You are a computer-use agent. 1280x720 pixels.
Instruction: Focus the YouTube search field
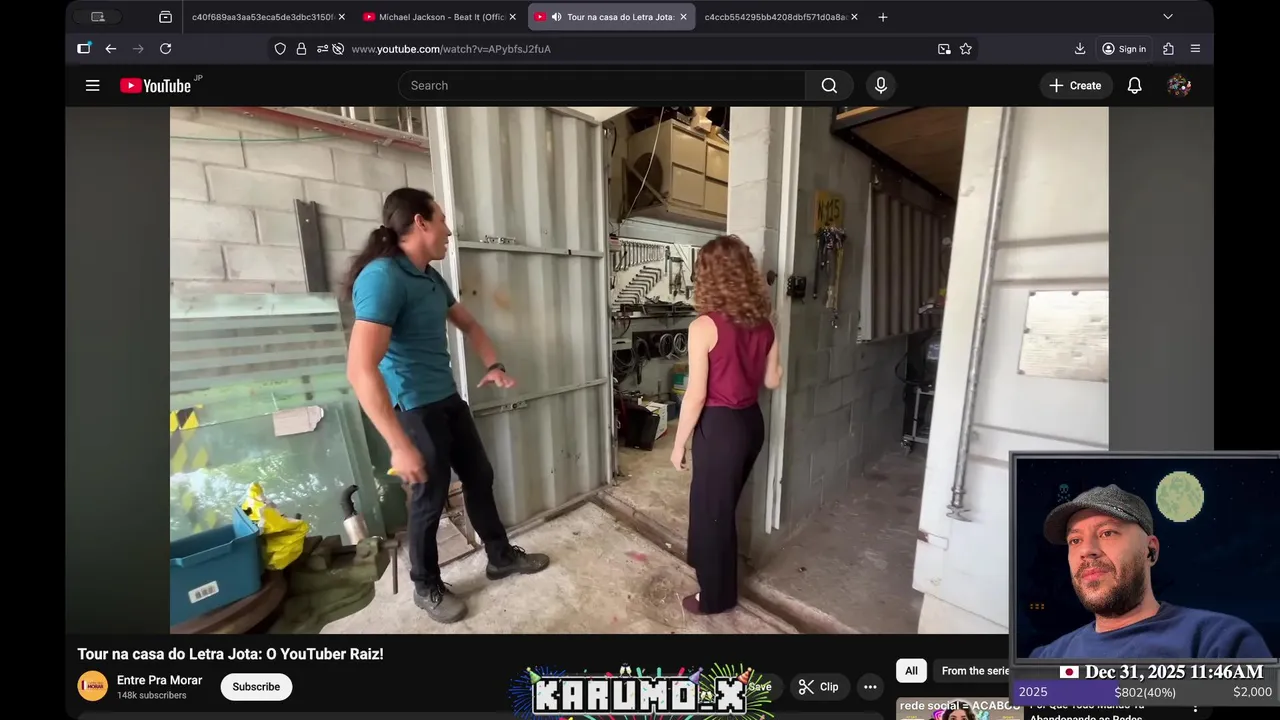click(x=602, y=86)
